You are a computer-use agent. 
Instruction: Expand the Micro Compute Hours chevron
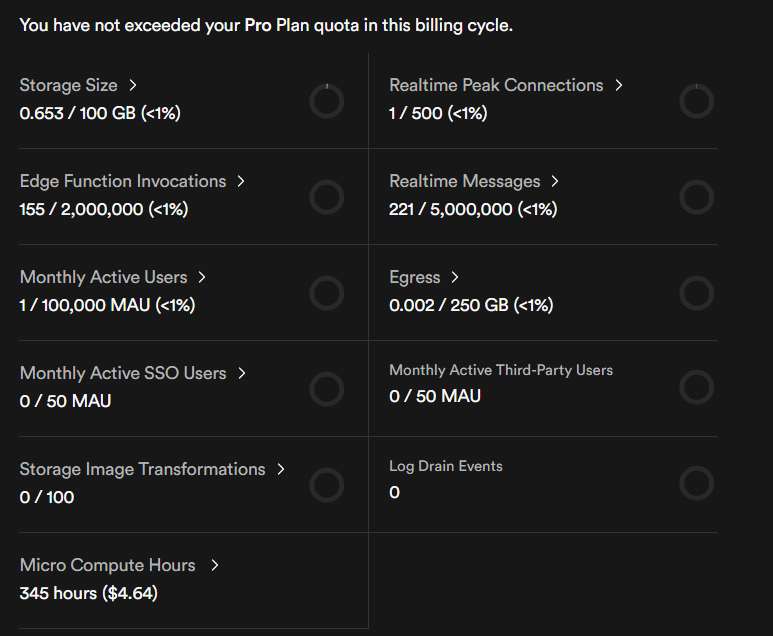pyautogui.click(x=214, y=565)
